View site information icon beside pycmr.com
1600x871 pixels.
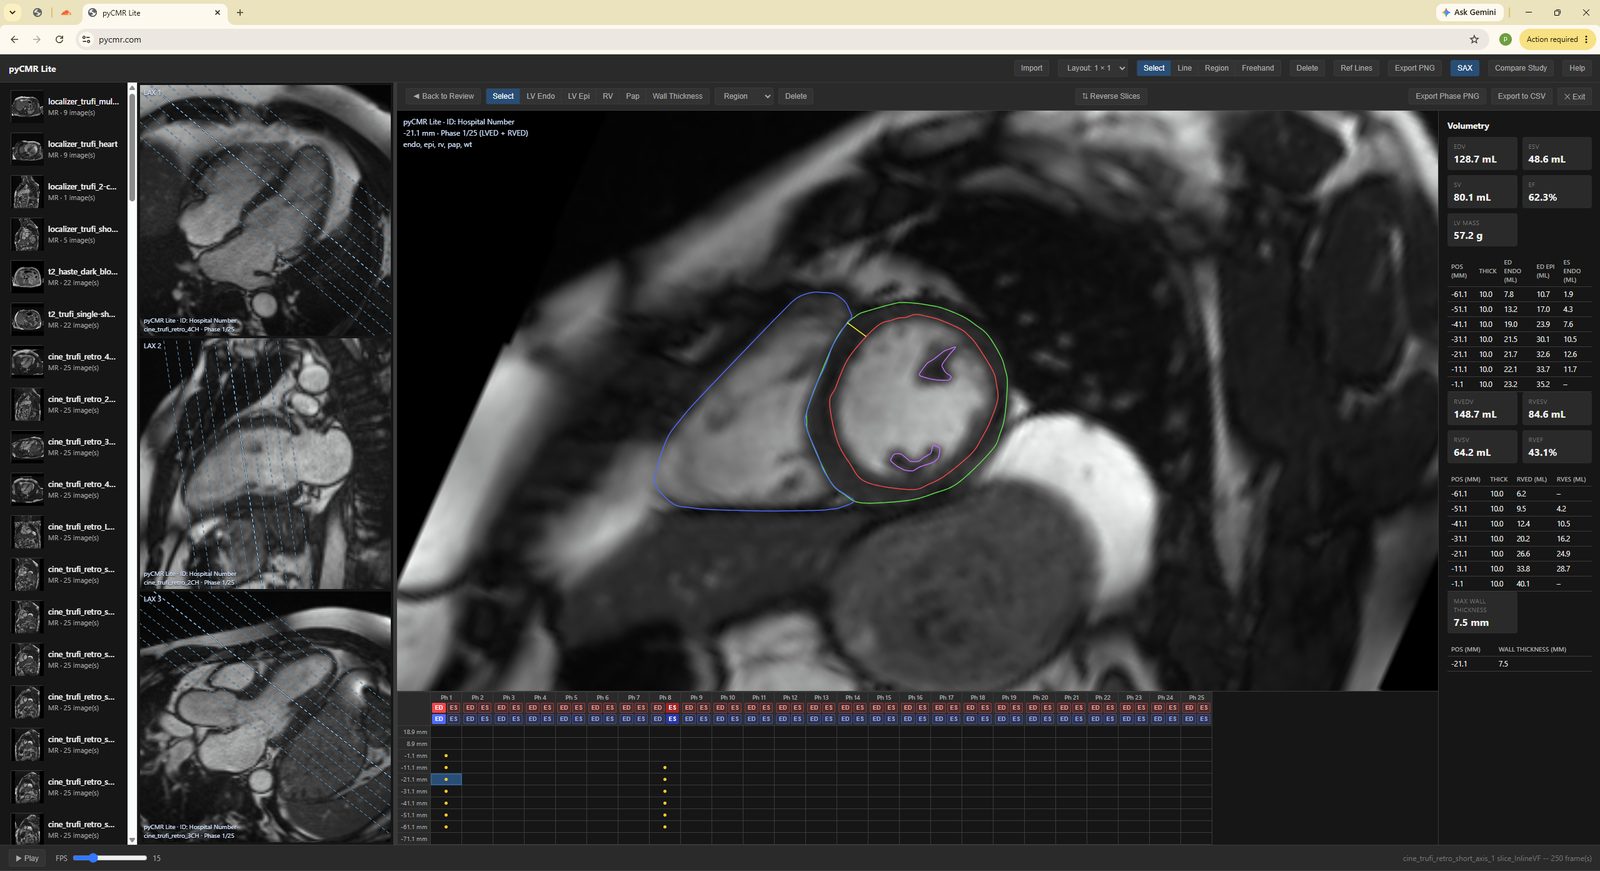86,39
